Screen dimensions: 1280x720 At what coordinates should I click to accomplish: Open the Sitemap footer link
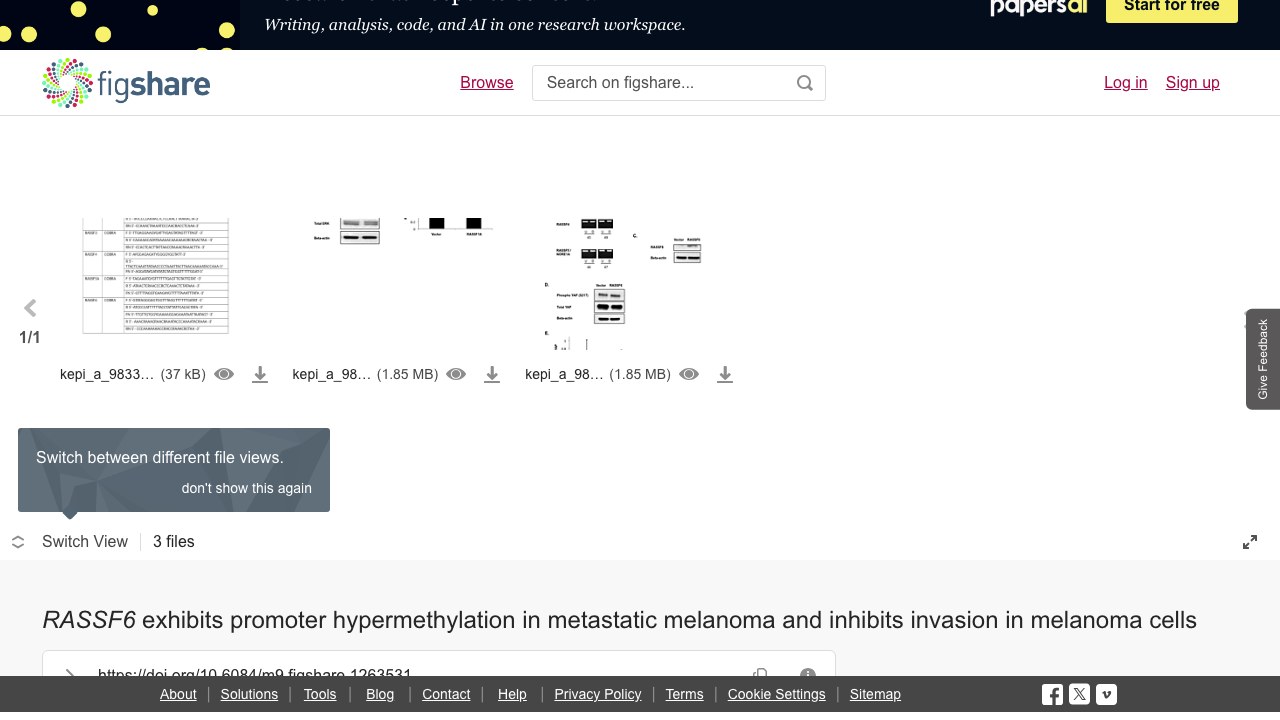[875, 694]
